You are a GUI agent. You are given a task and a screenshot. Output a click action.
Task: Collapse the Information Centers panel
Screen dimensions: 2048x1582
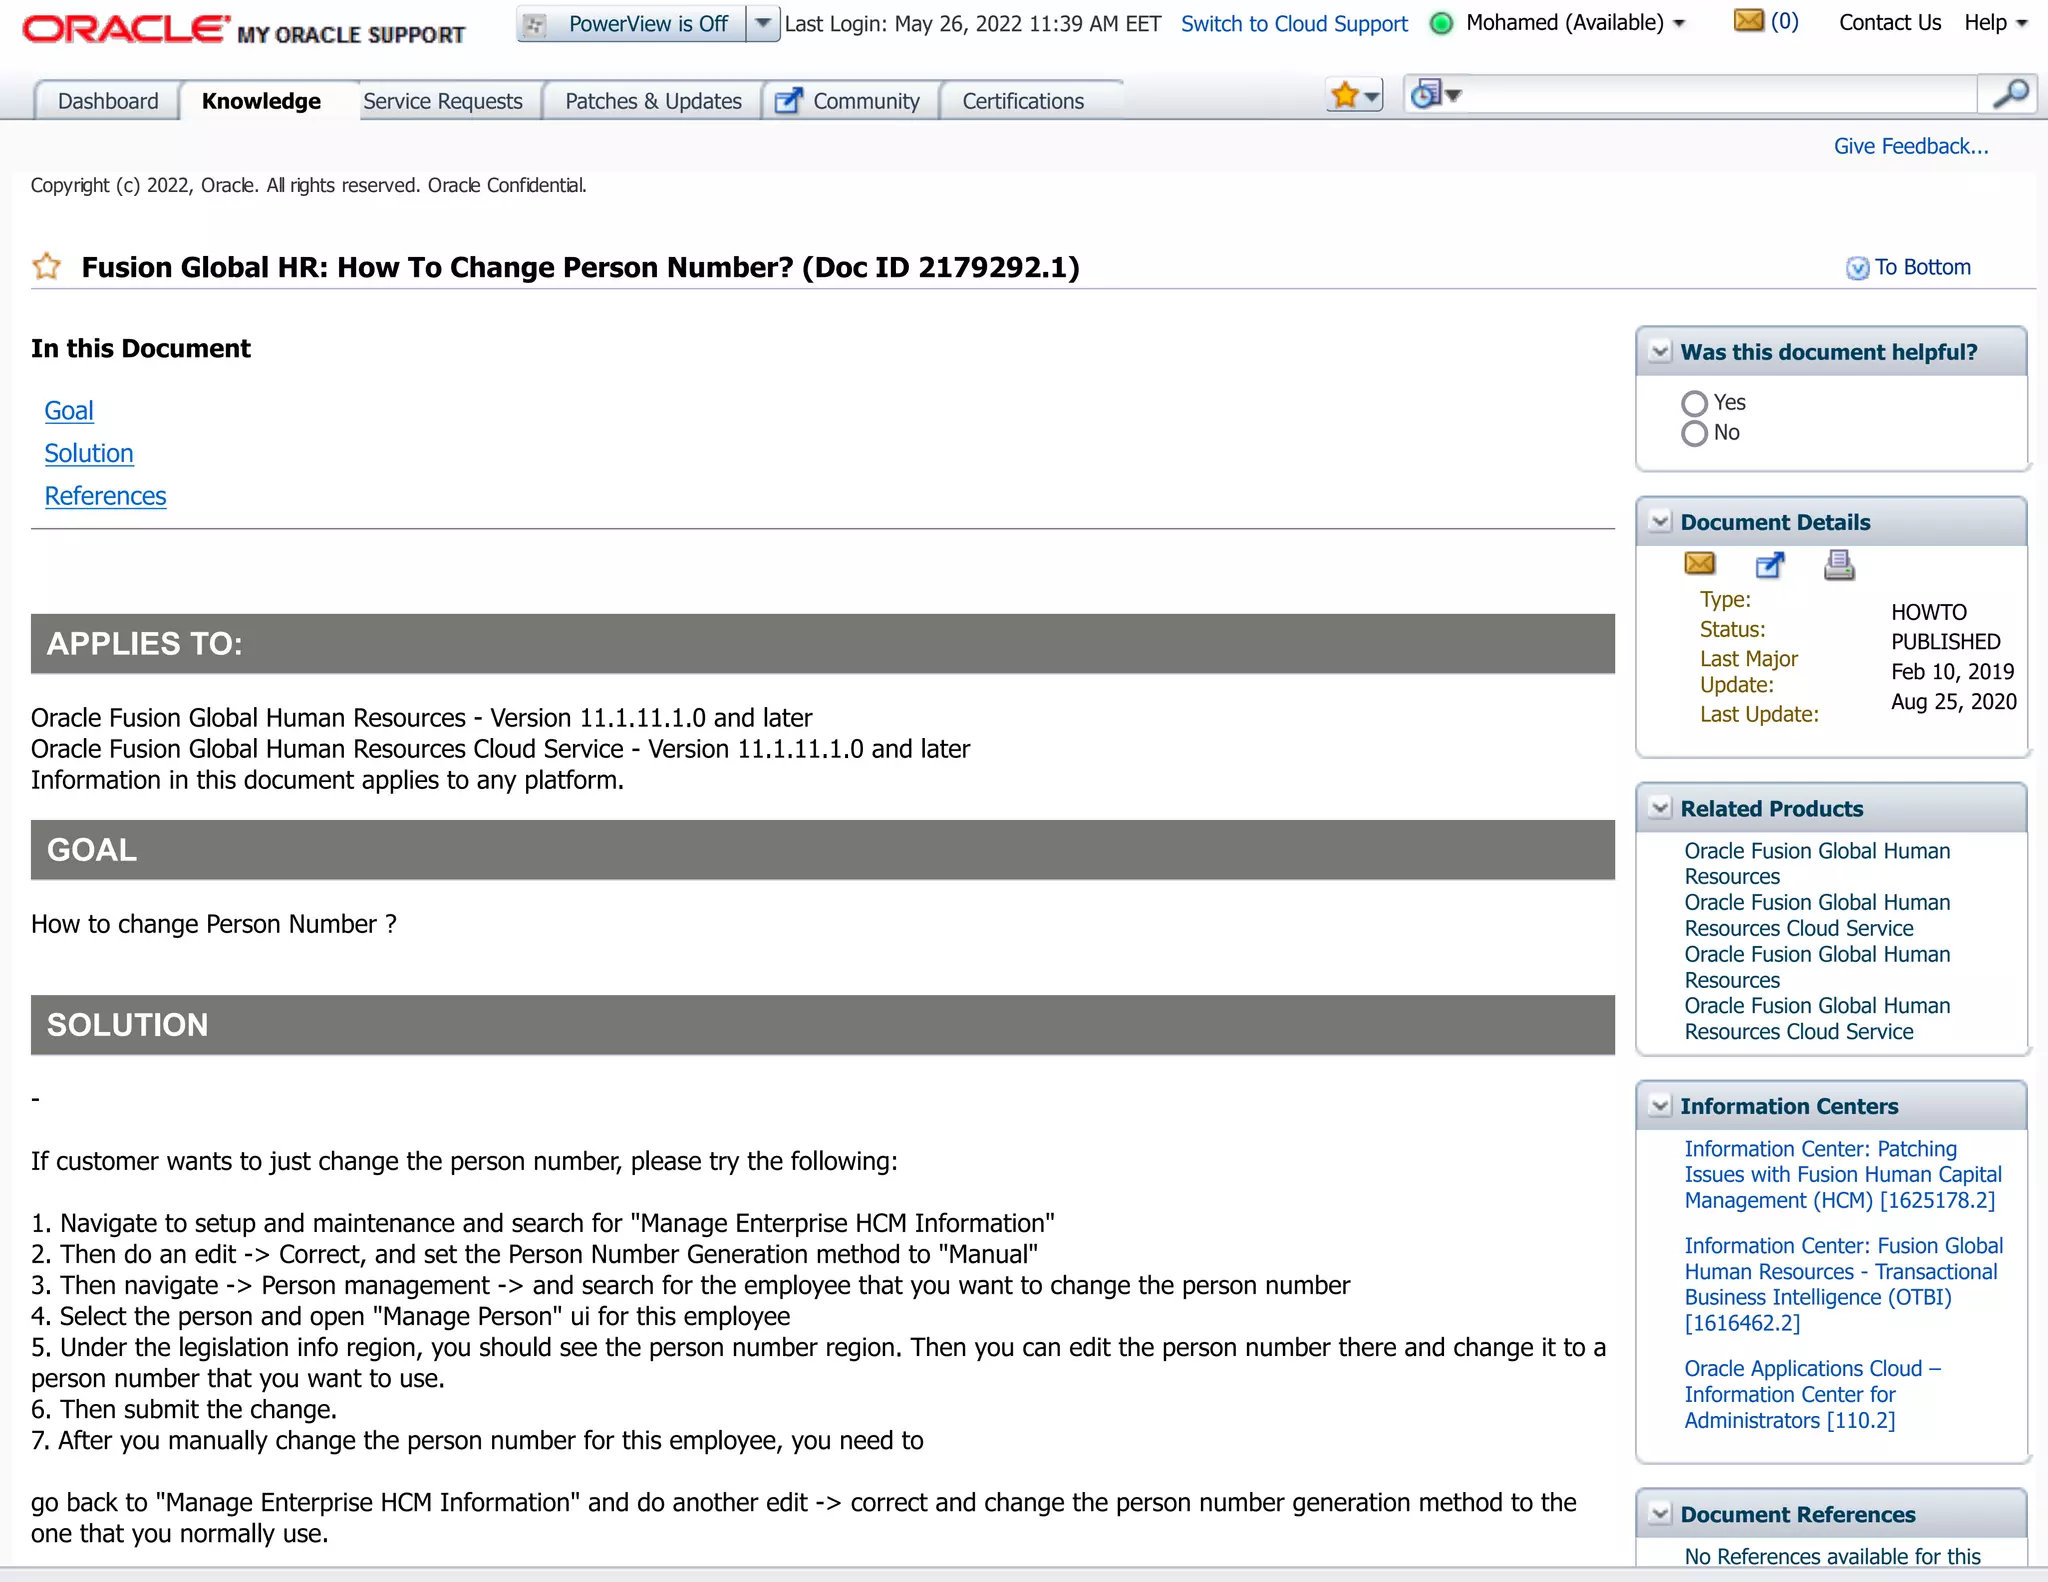(x=1660, y=1106)
